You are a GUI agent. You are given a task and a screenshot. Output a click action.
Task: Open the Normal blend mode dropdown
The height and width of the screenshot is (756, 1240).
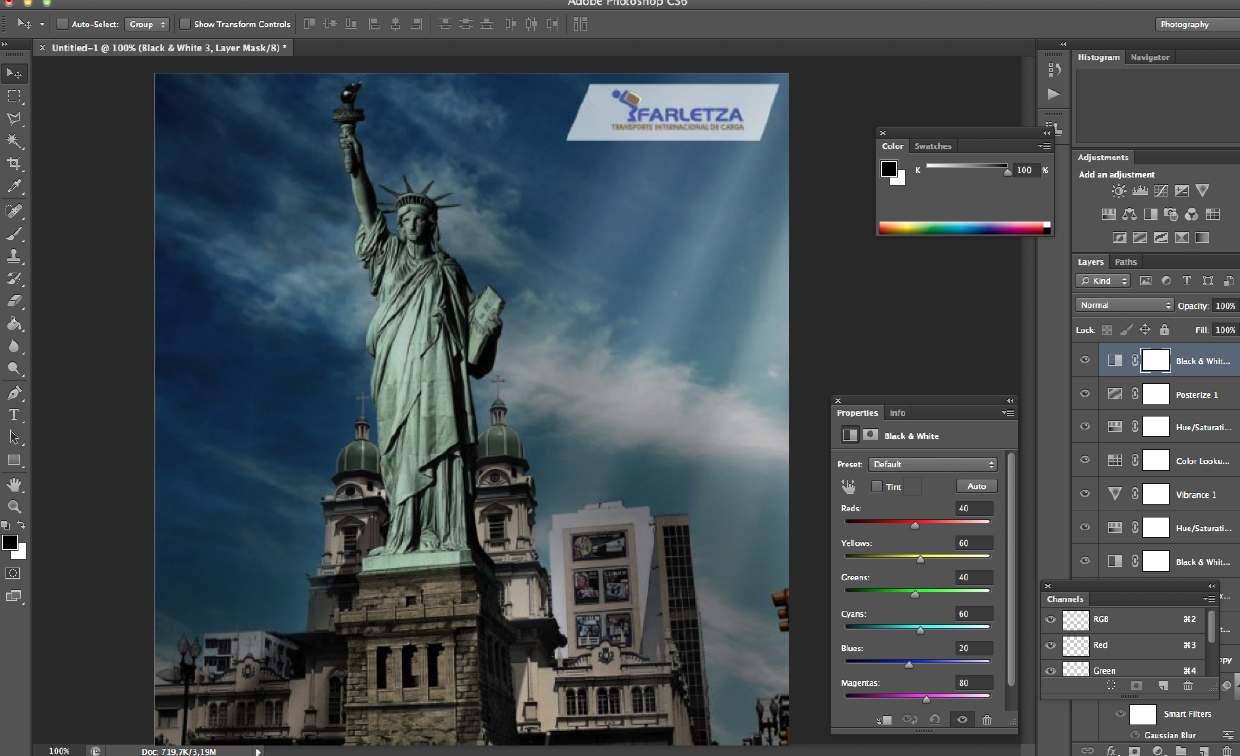[1125, 305]
